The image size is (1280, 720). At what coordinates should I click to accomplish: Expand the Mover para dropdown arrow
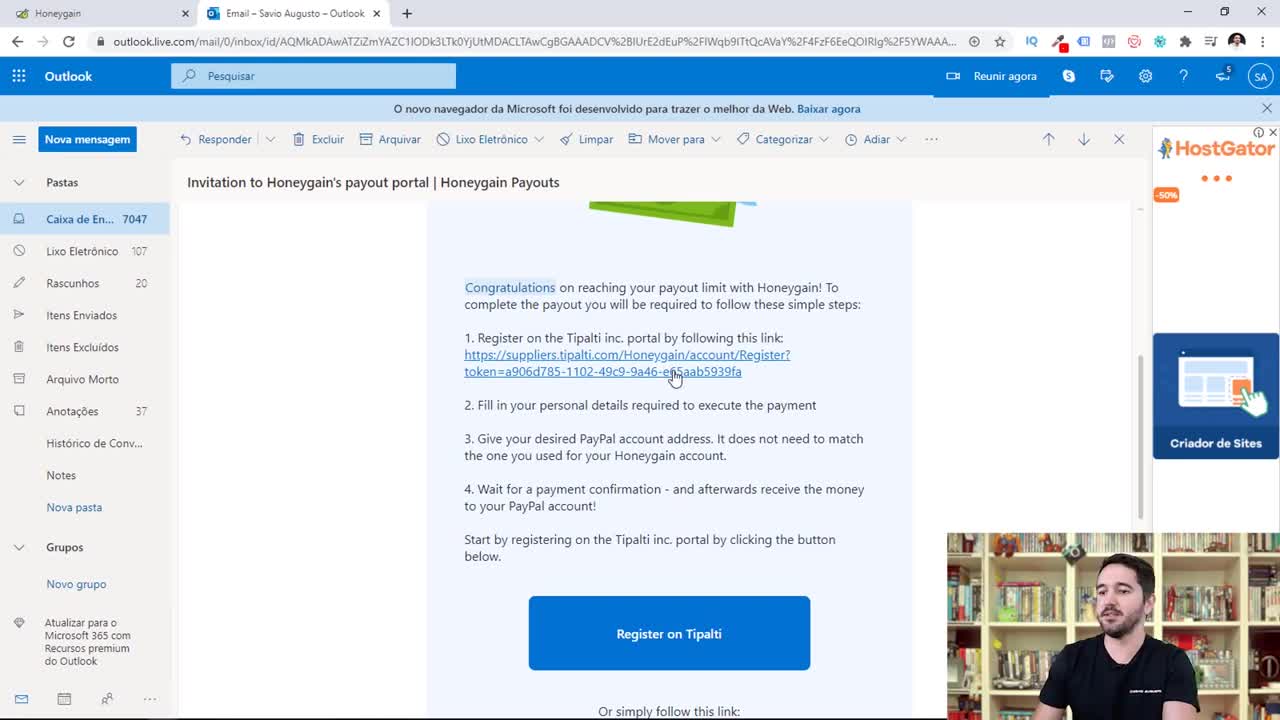pos(716,139)
